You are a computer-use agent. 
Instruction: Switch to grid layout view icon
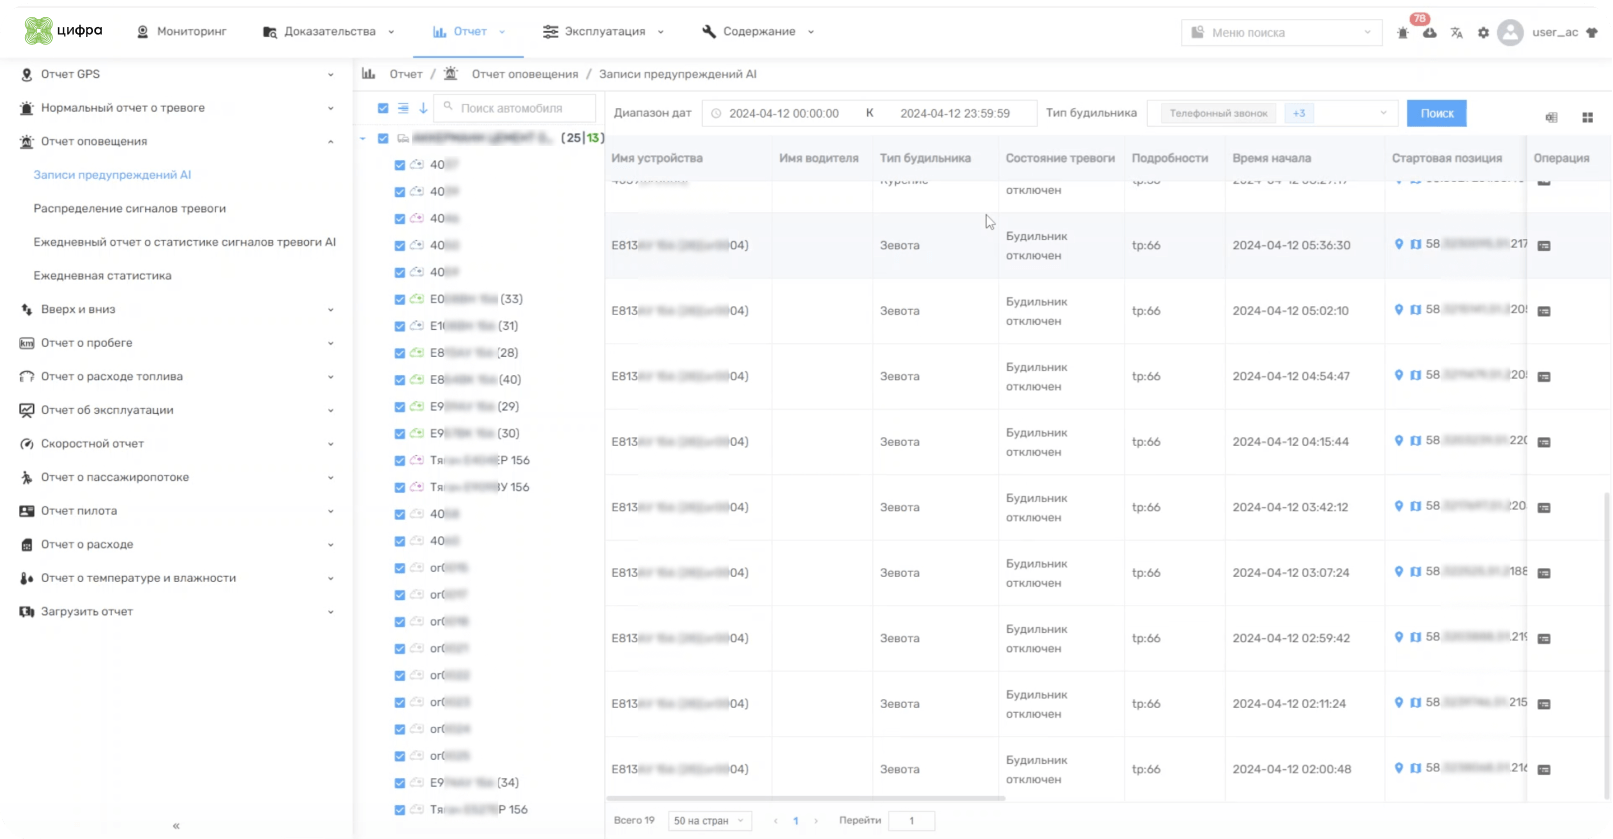[x=1588, y=117]
